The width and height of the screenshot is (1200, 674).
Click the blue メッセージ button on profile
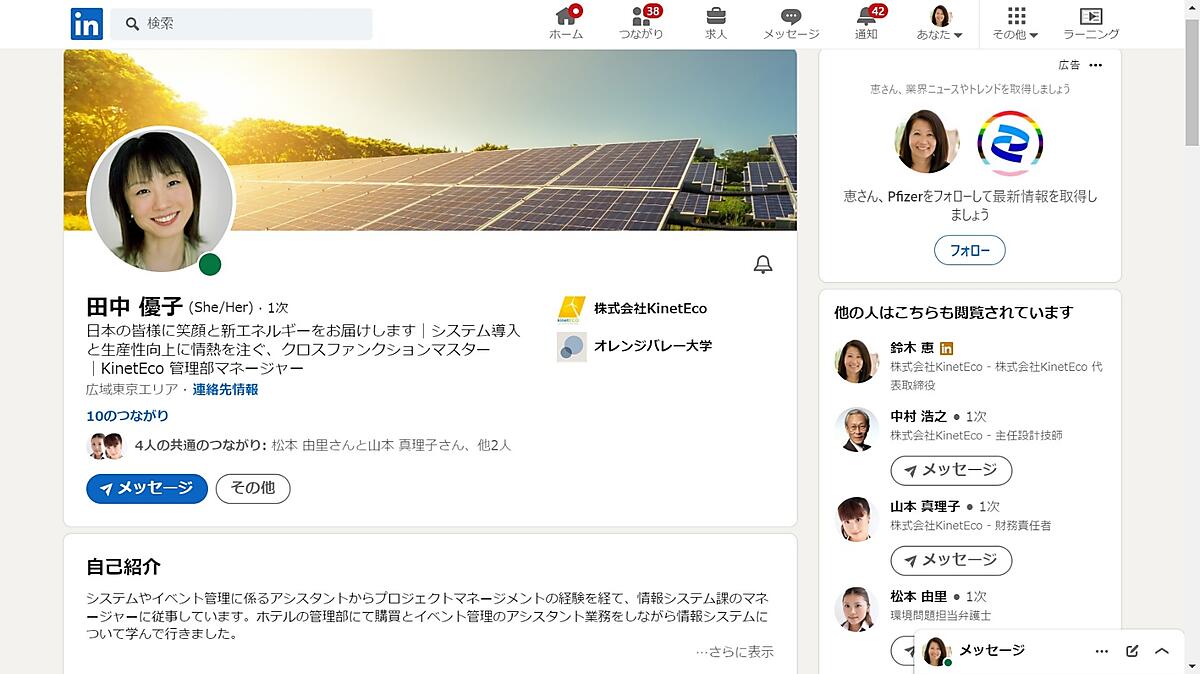click(147, 488)
